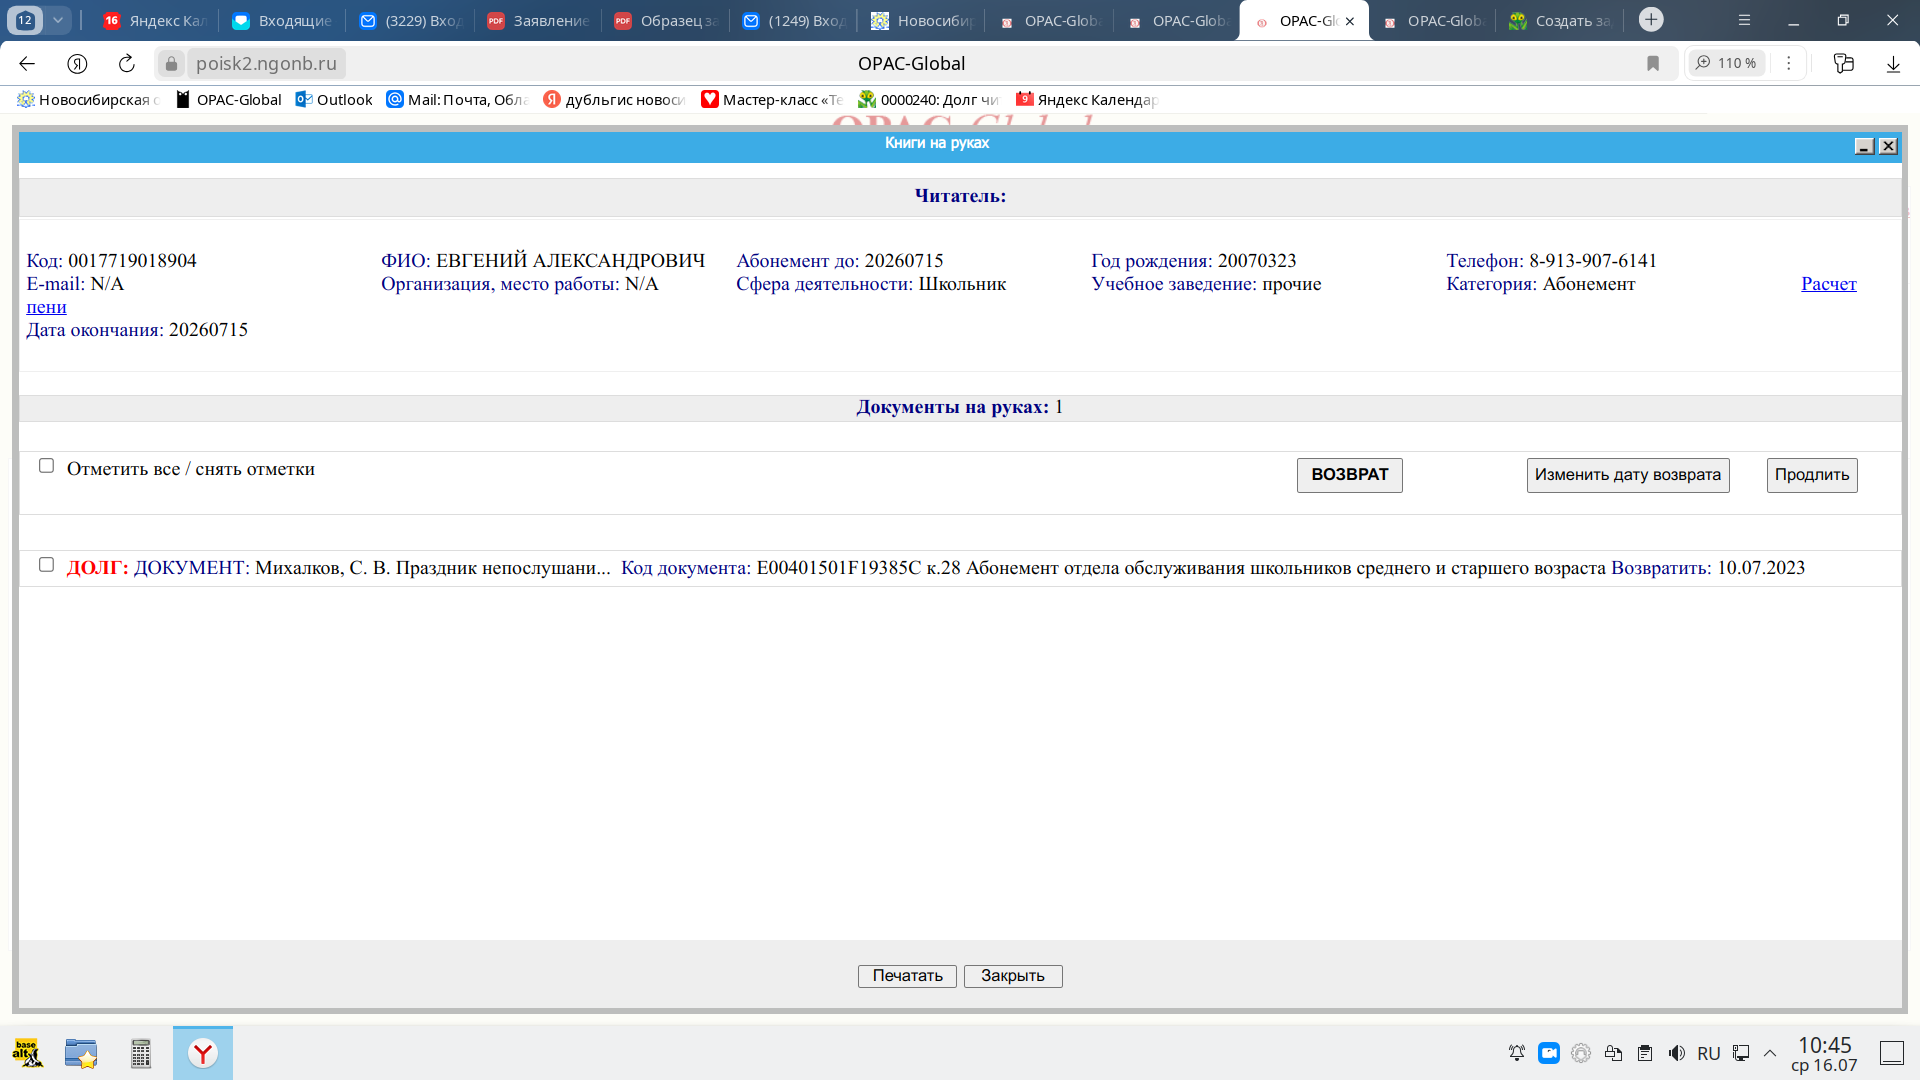The image size is (1920, 1080).
Task: Open the Расчет пени link
Action: coord(1828,284)
